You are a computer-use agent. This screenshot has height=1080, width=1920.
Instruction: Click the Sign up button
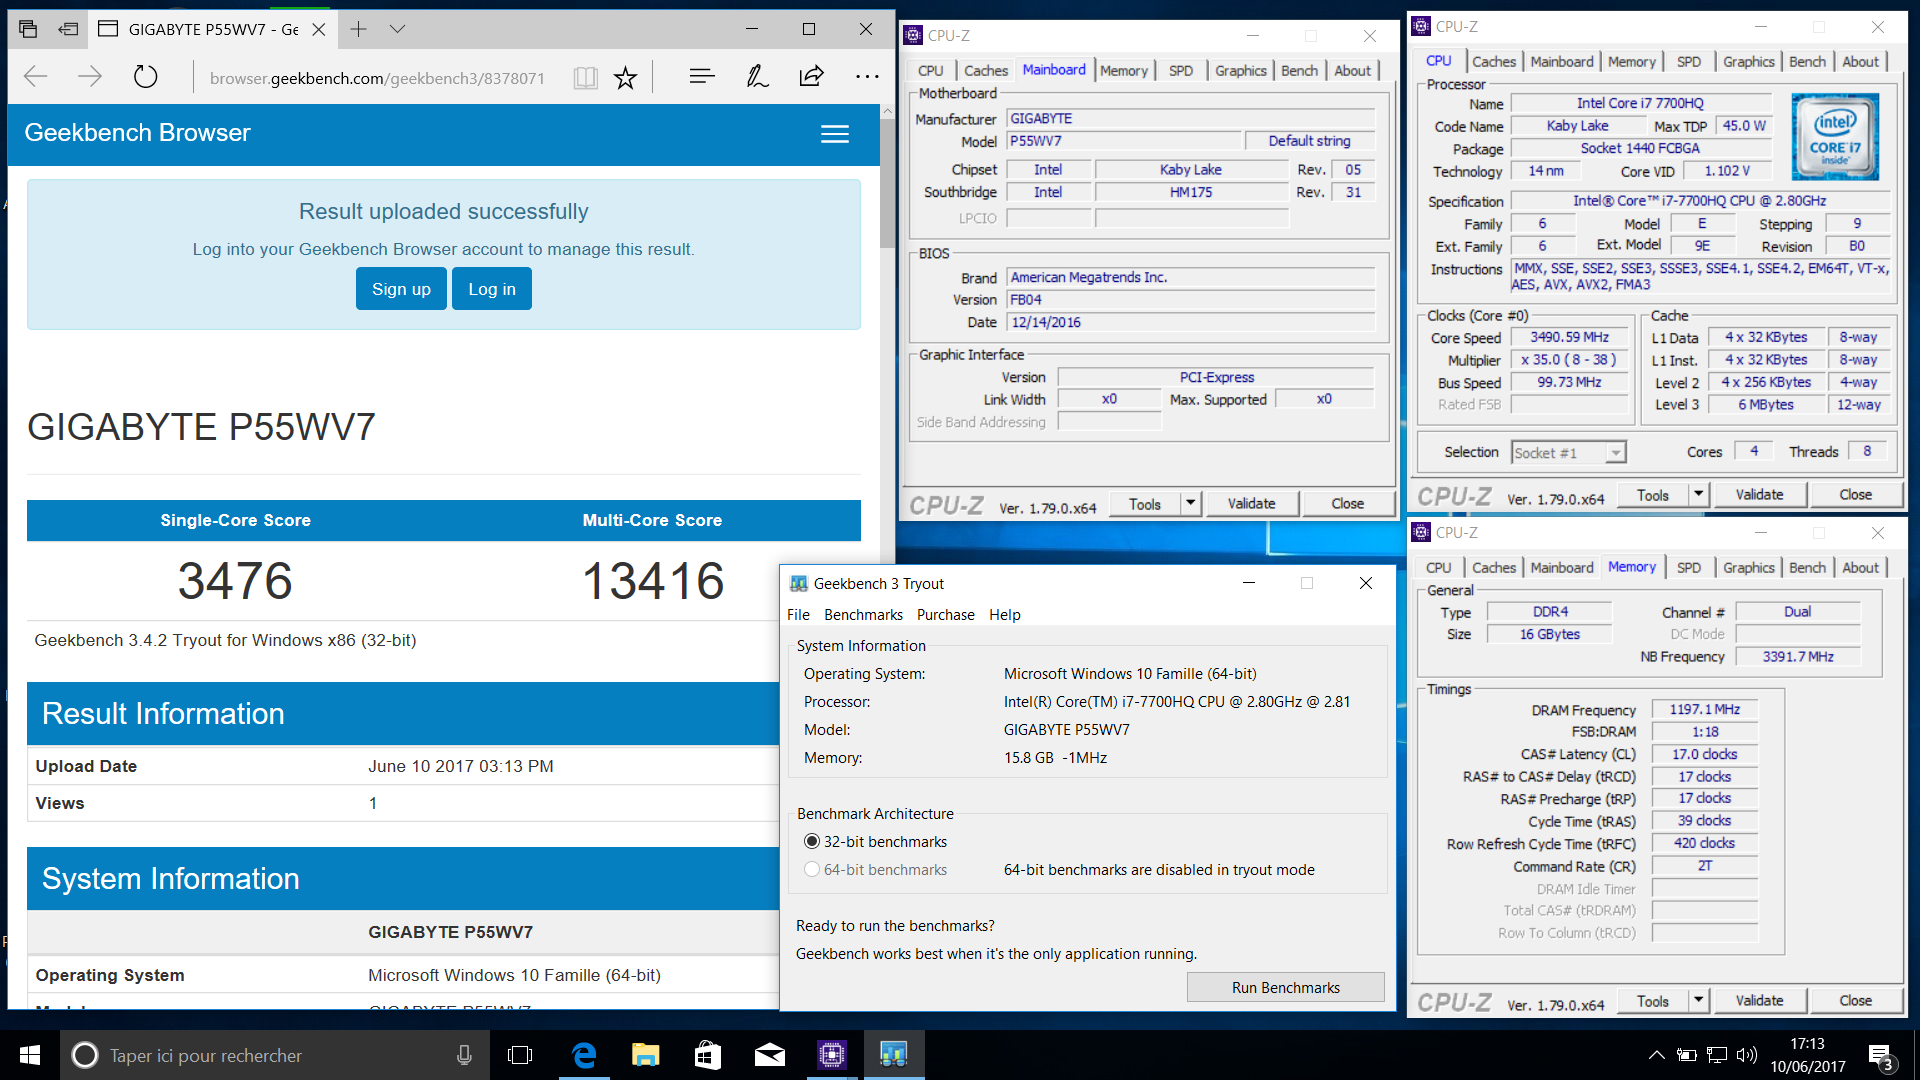click(401, 289)
